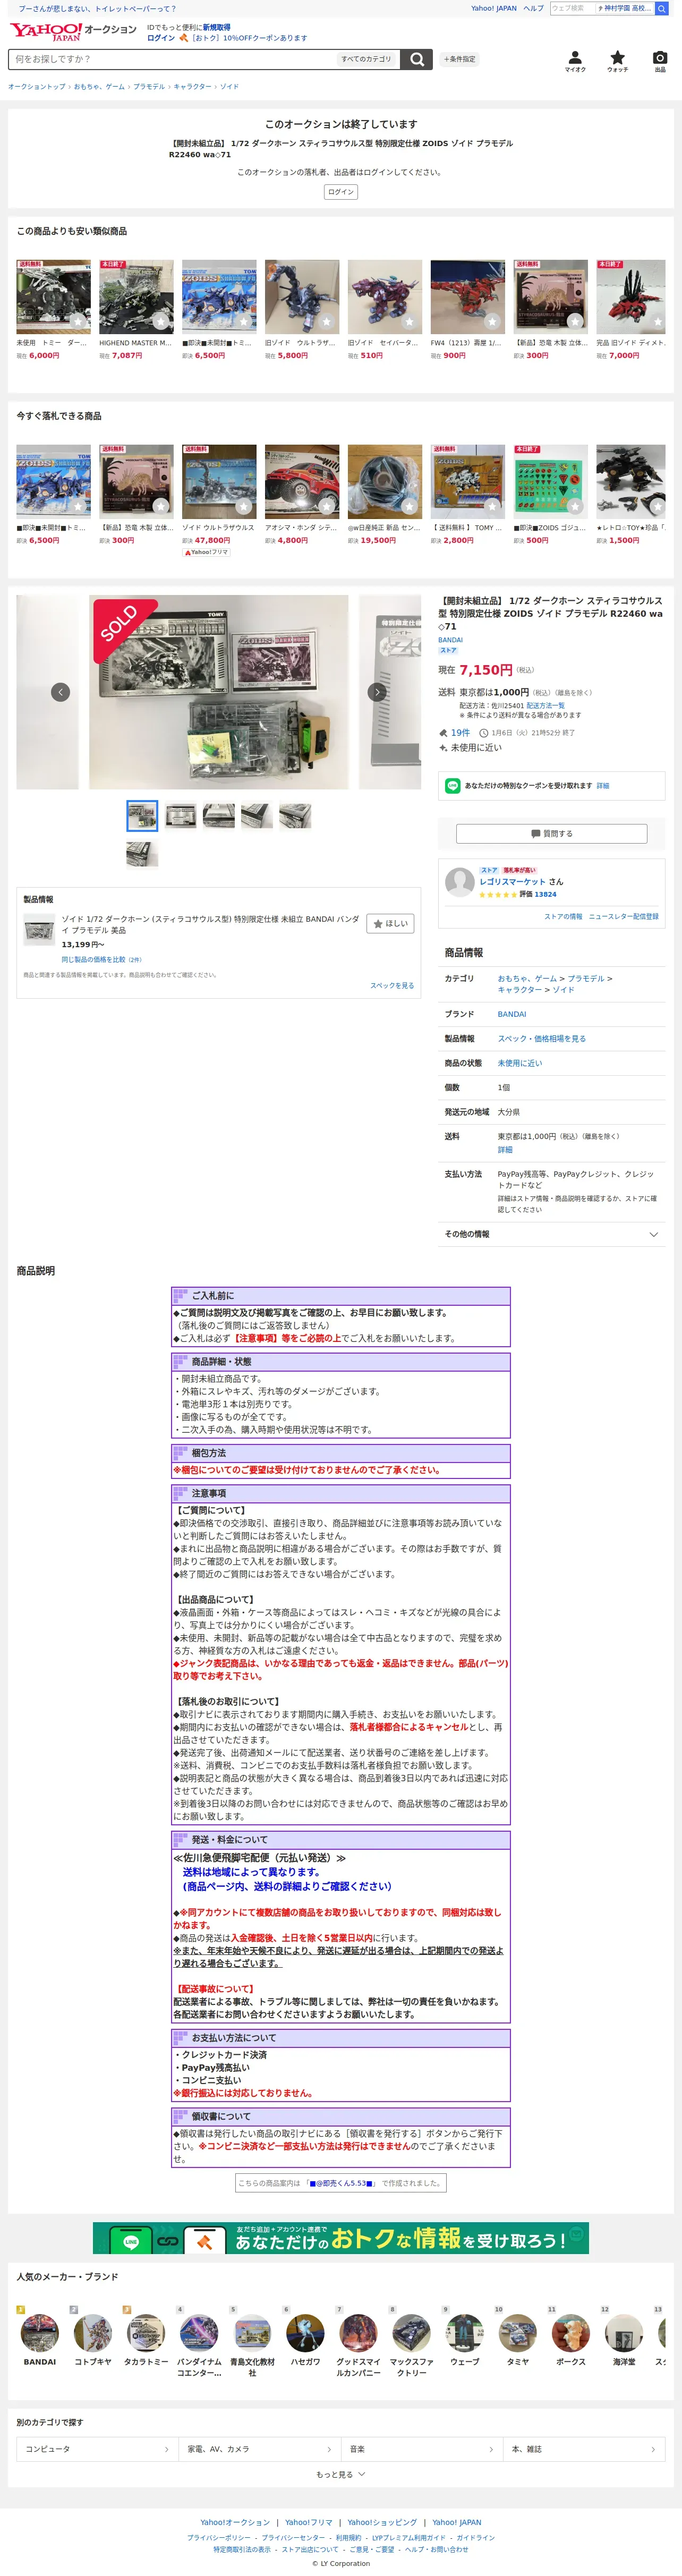Select third product thumbnail under main image
682x2576 pixels.
pos(218,815)
